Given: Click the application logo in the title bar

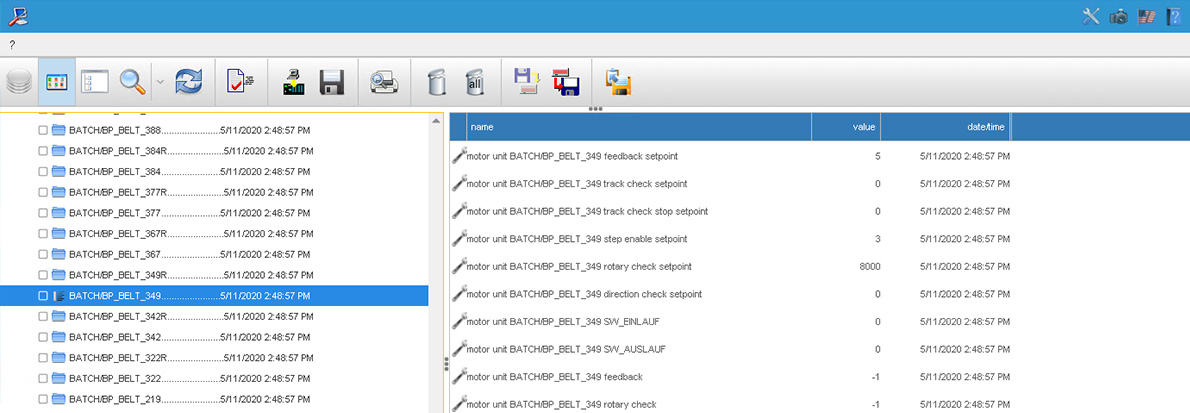Looking at the screenshot, I should click(17, 16).
